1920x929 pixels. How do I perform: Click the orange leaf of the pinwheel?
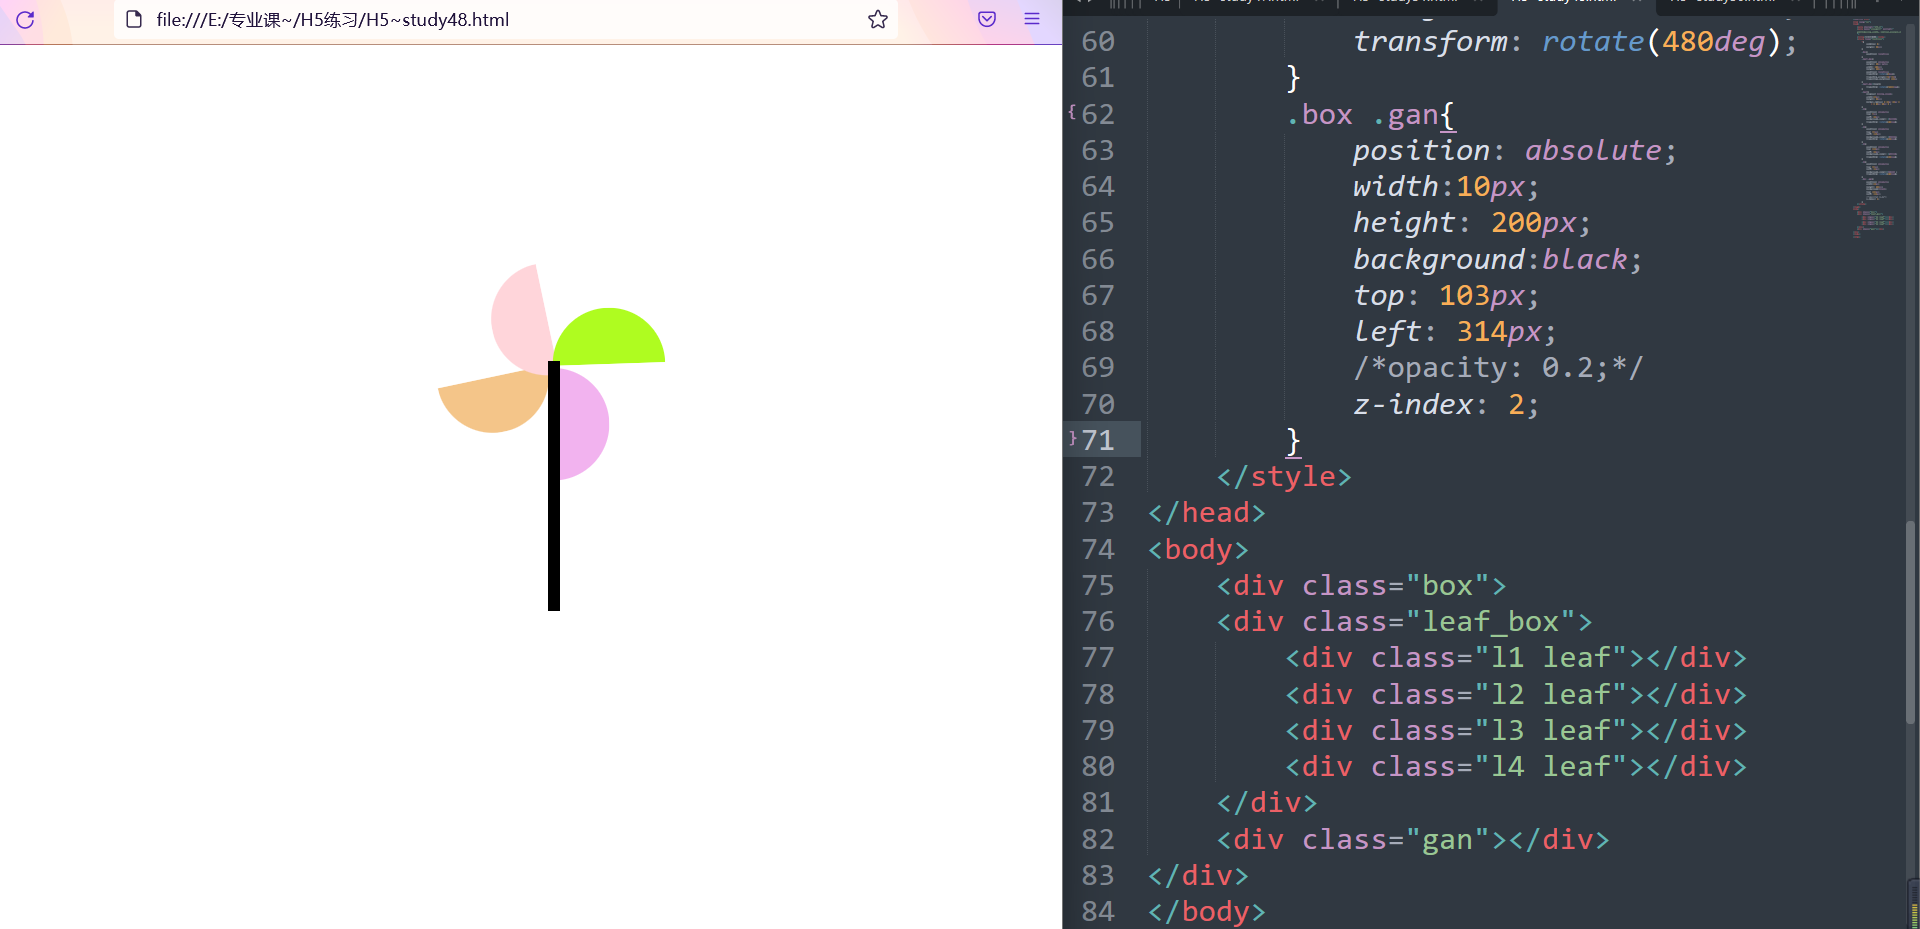pos(492,402)
